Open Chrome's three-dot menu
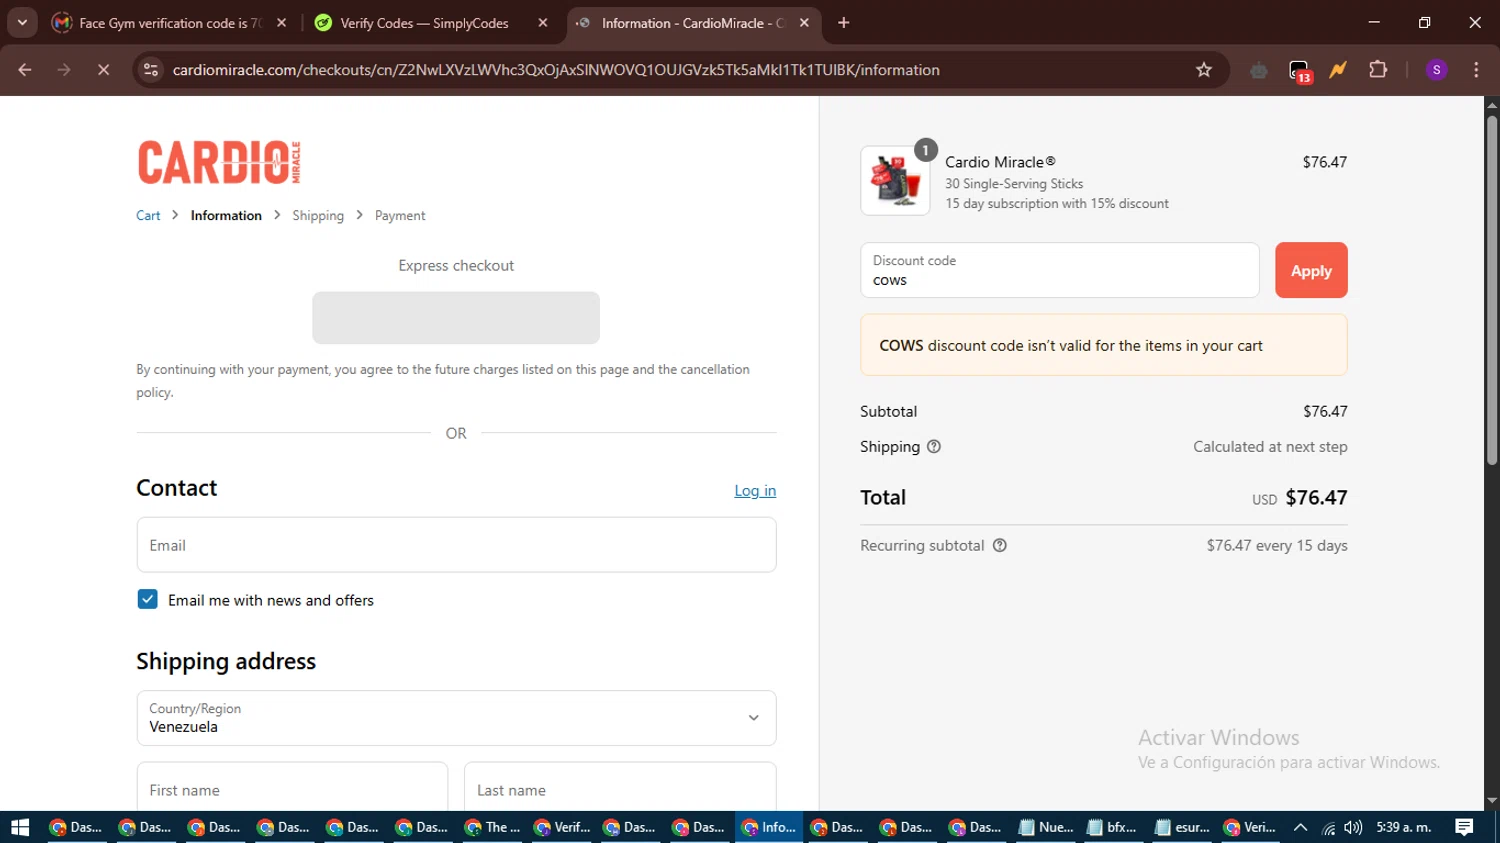 (x=1476, y=70)
